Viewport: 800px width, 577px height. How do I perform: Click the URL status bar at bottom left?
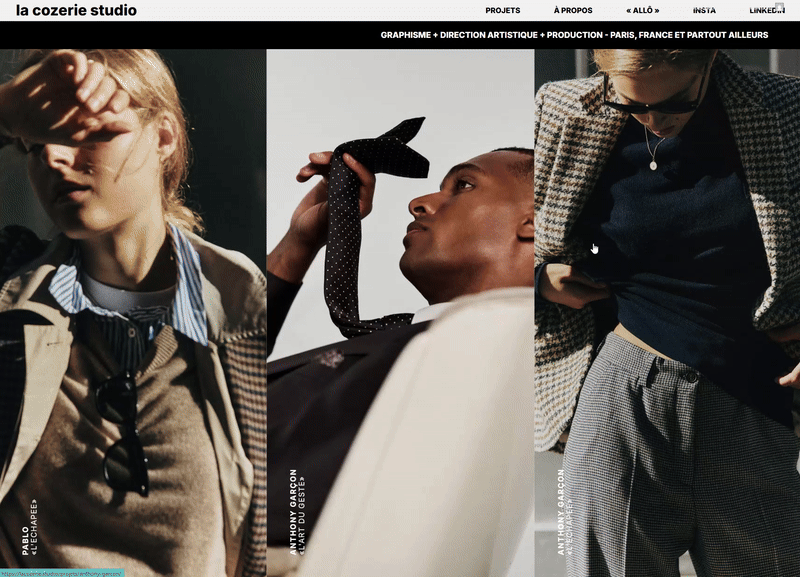tap(62, 573)
